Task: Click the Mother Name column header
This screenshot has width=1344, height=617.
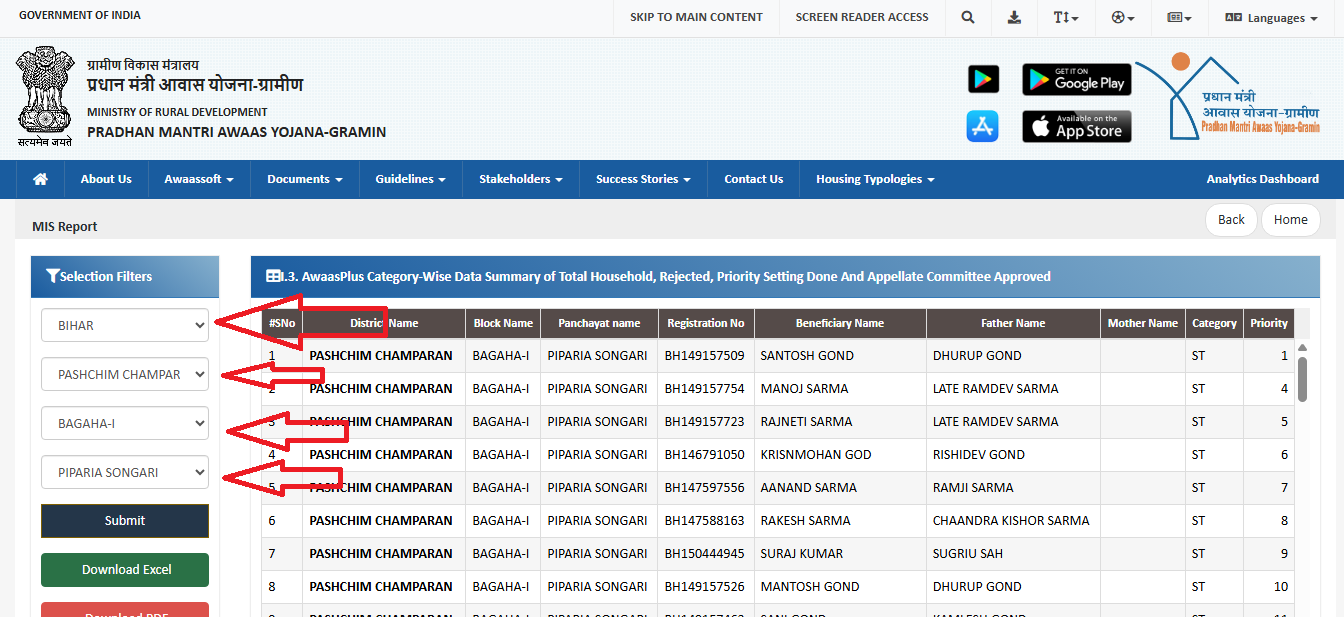Action: tap(1143, 323)
